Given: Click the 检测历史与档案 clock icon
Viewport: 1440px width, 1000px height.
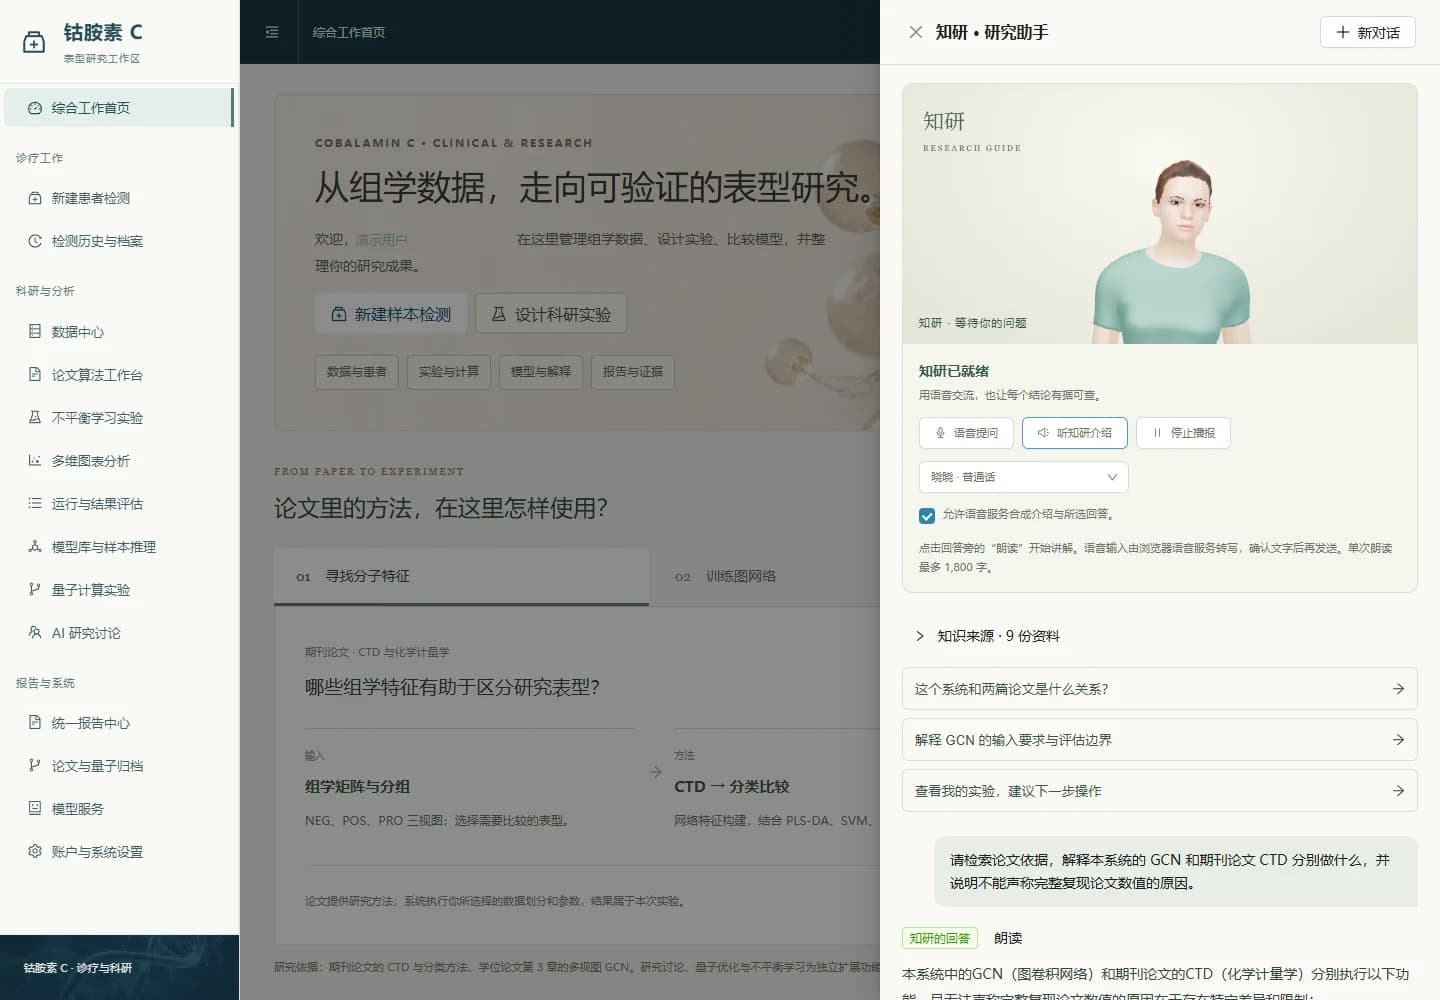Looking at the screenshot, I should [35, 241].
